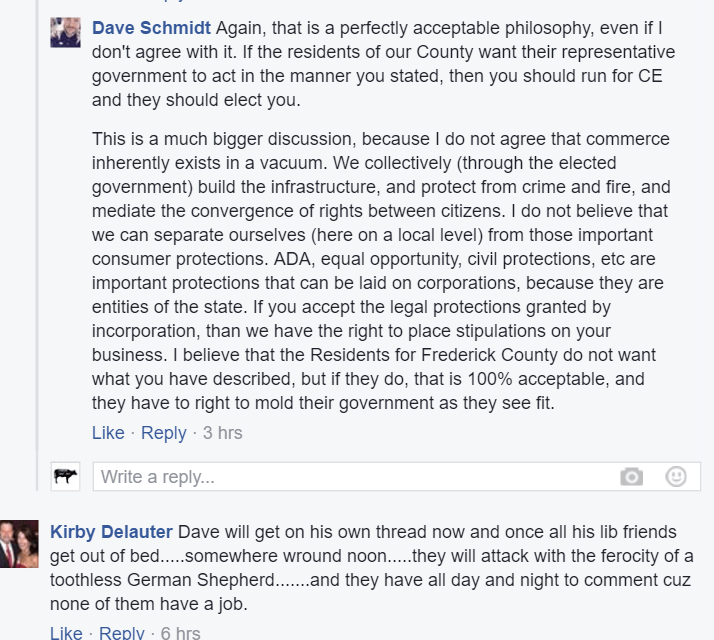
Task: Open the '3 hrs' comment timestamp
Action: point(222,433)
